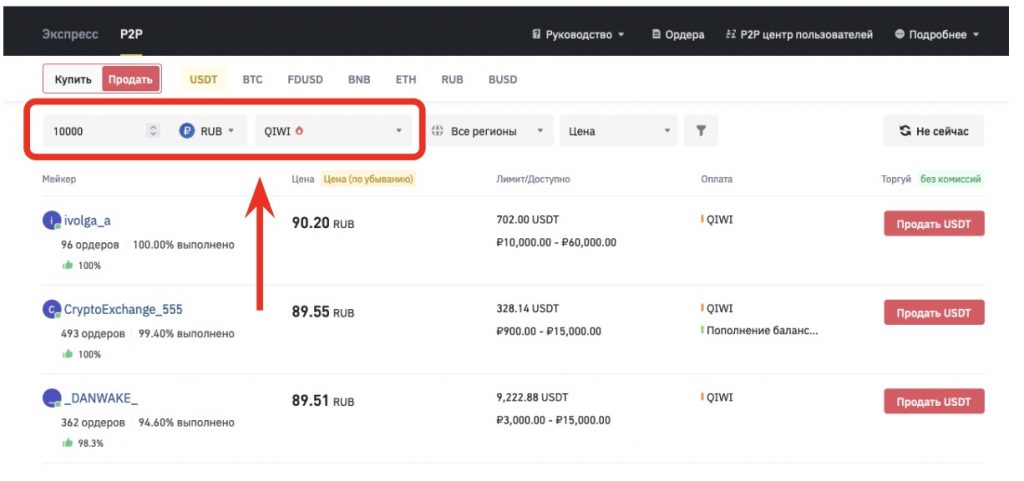Select the FDUSD crypto tab
Viewport: 1024px width, 481px height.
pos(305,80)
